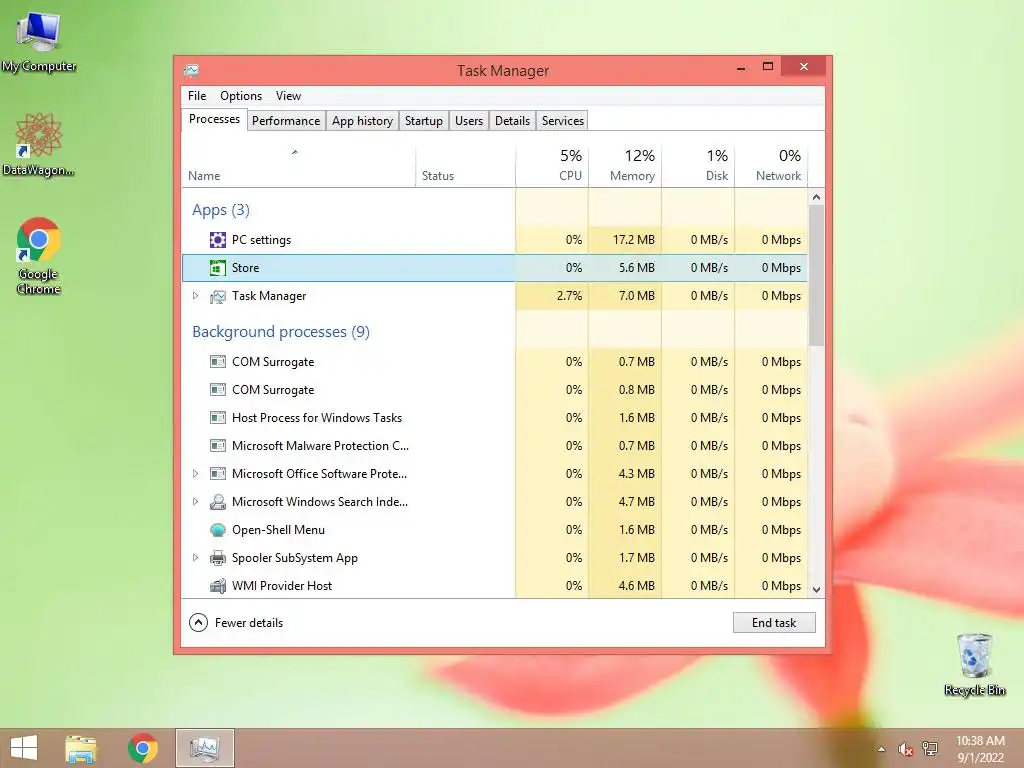This screenshot has width=1024, height=768.
Task: Switch to the Users tab
Action: [469, 121]
